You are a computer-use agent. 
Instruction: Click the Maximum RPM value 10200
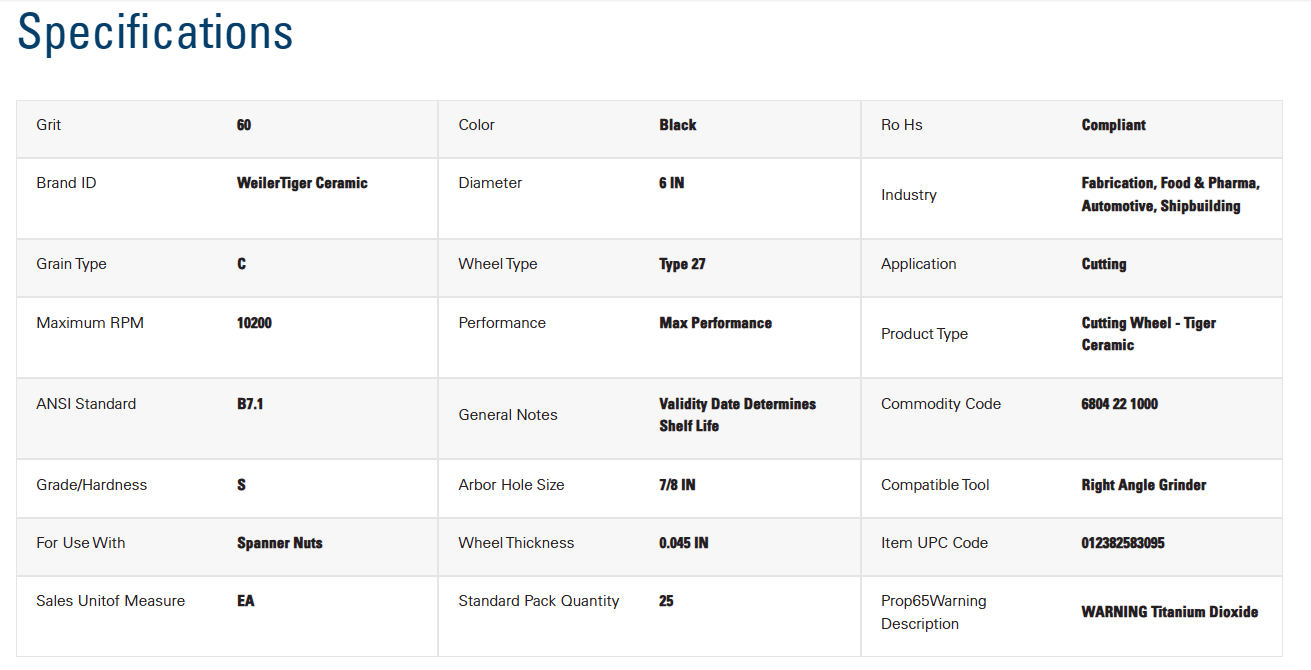(254, 323)
